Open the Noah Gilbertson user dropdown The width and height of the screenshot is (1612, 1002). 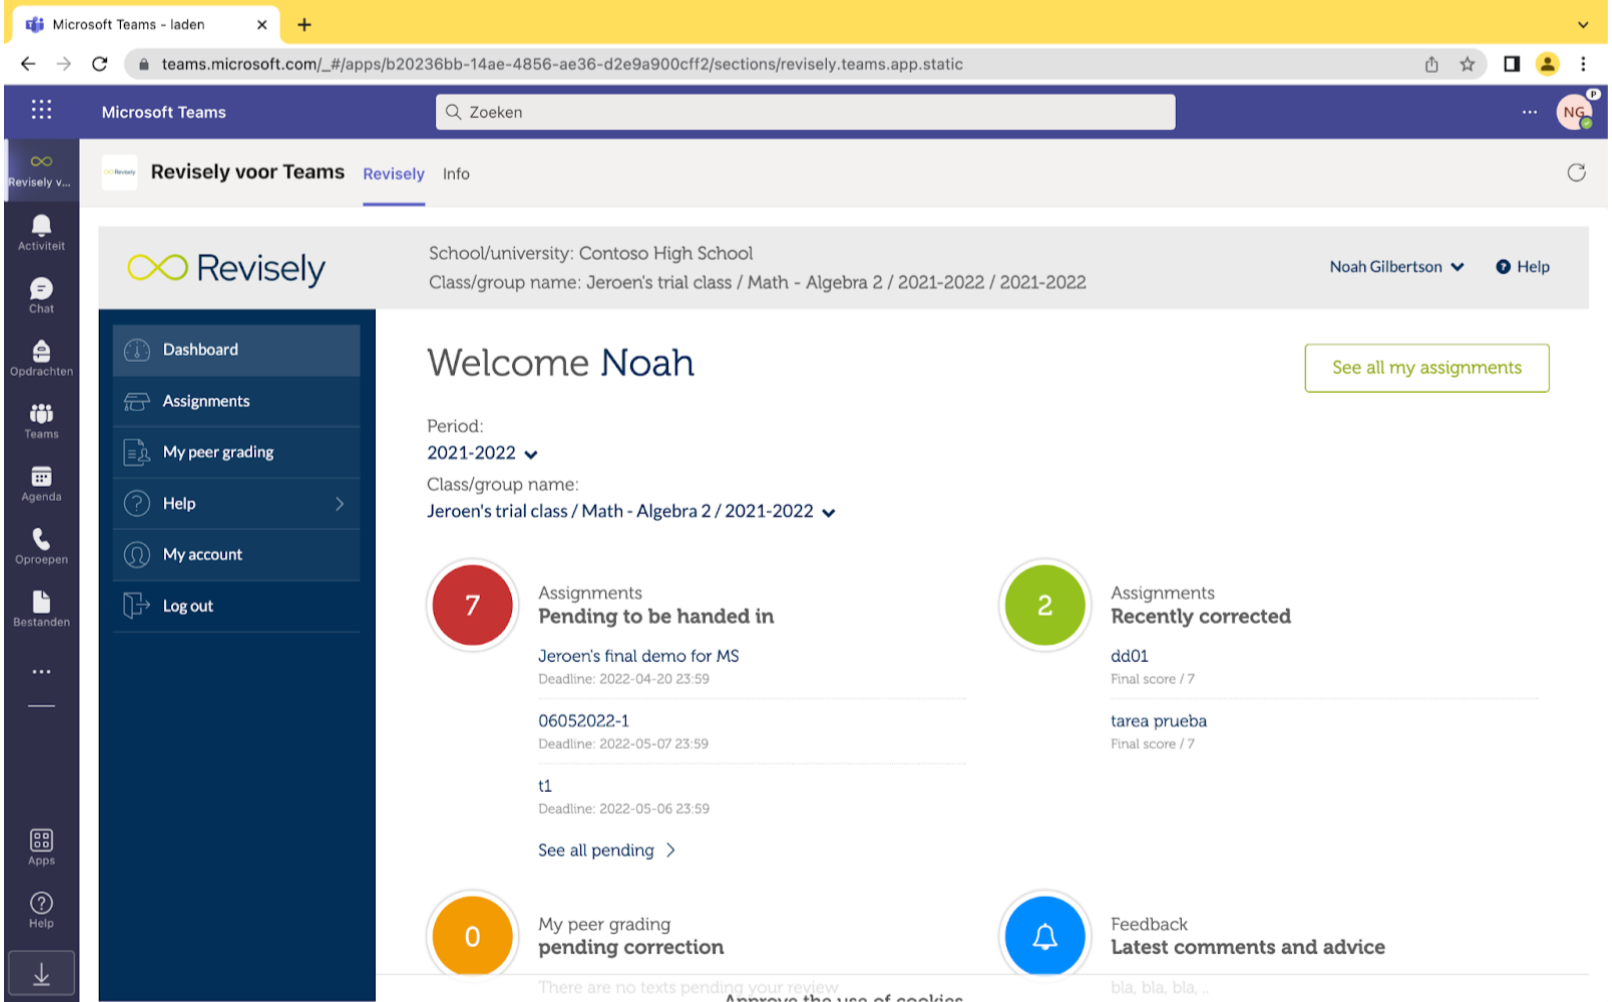[x=1396, y=267]
